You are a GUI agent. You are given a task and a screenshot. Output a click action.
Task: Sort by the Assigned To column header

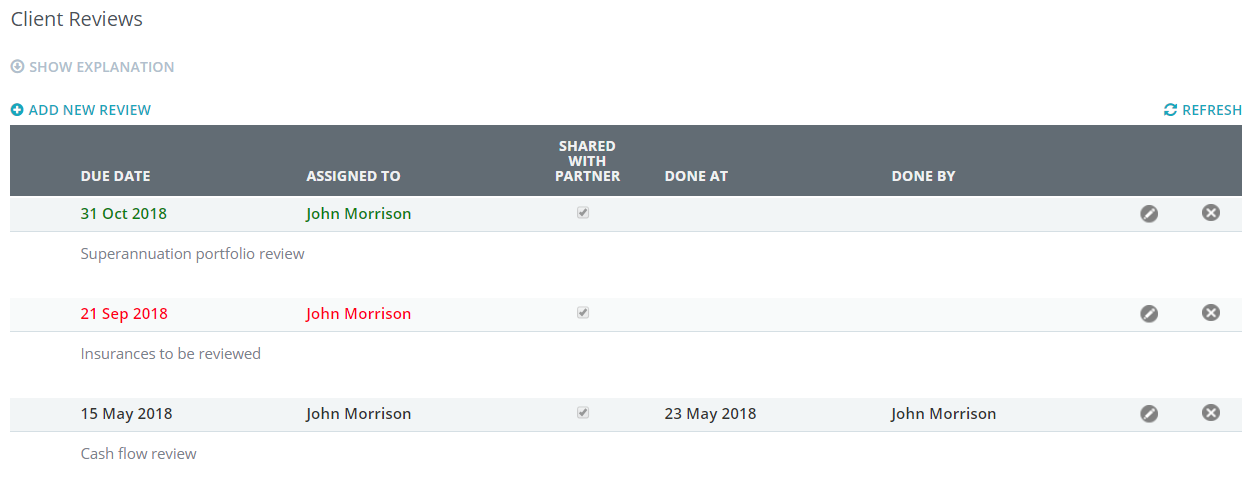coord(353,176)
